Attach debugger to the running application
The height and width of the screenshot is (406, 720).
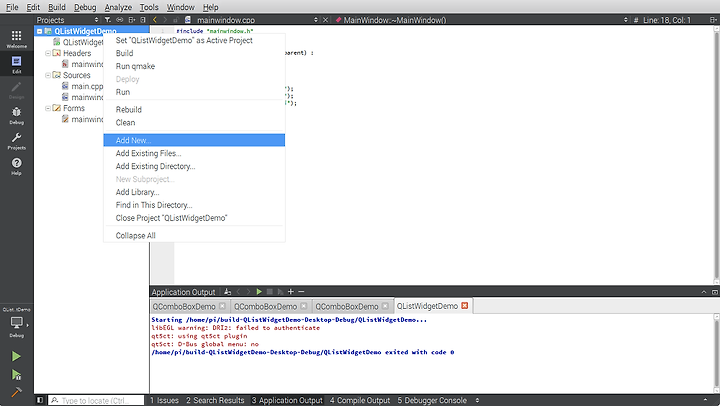(280, 292)
